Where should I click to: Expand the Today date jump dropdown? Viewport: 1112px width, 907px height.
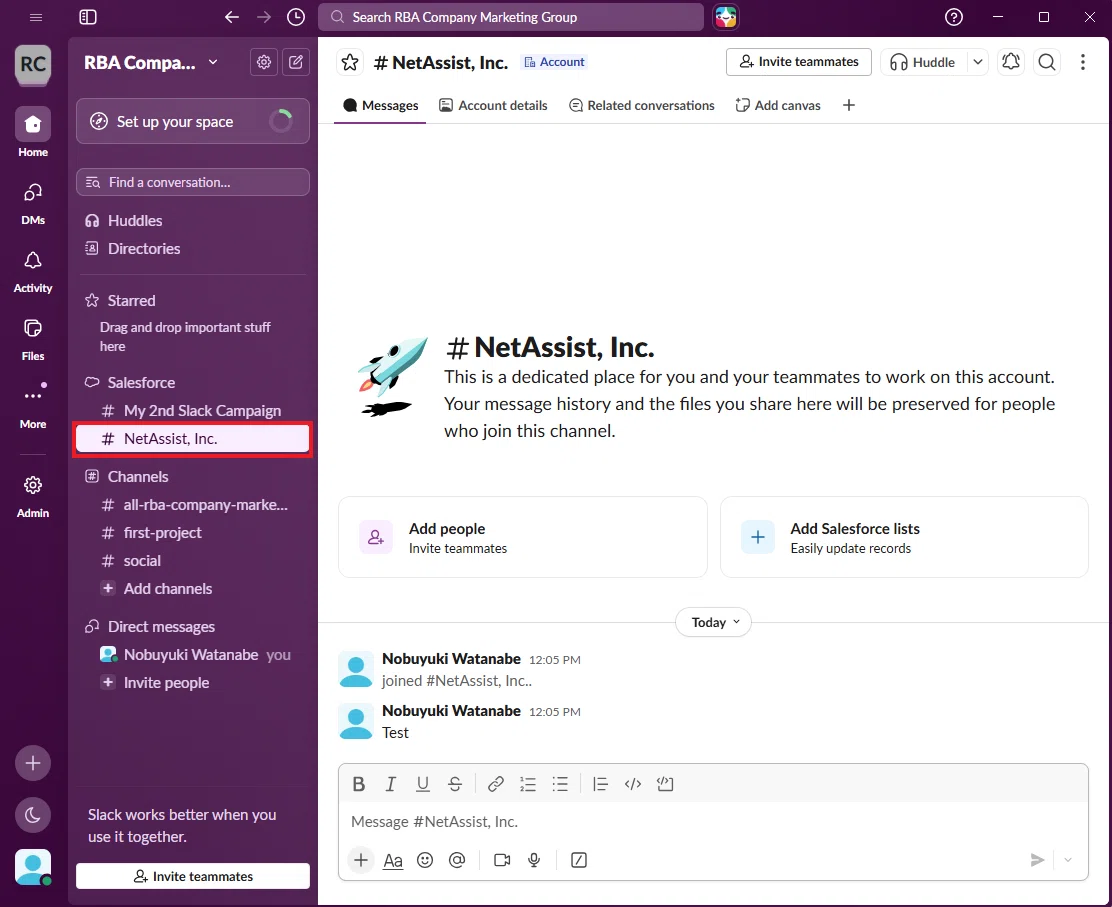(713, 623)
